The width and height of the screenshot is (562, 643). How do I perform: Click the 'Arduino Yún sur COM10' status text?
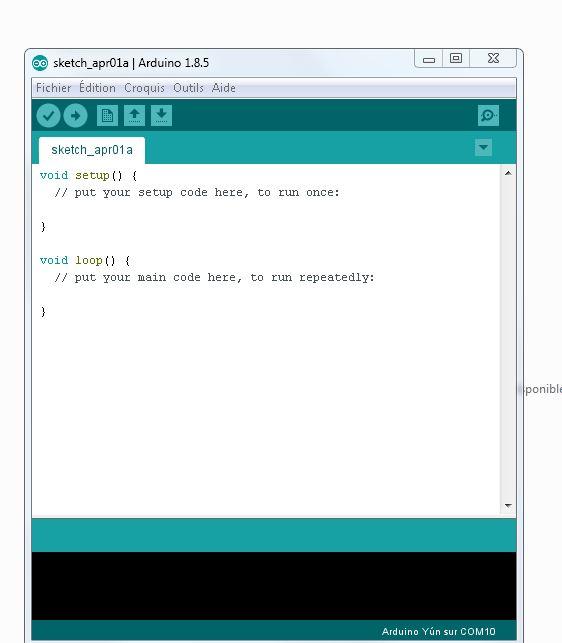[x=439, y=632]
